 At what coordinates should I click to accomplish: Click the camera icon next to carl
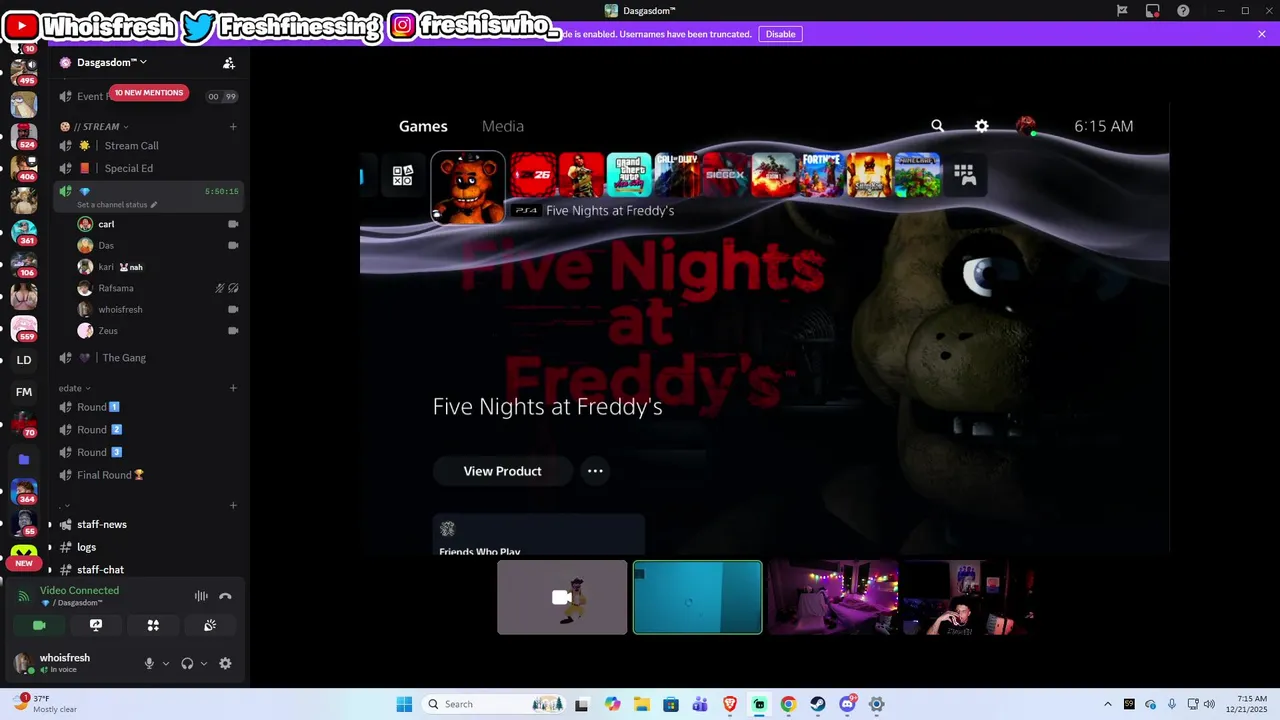233,225
